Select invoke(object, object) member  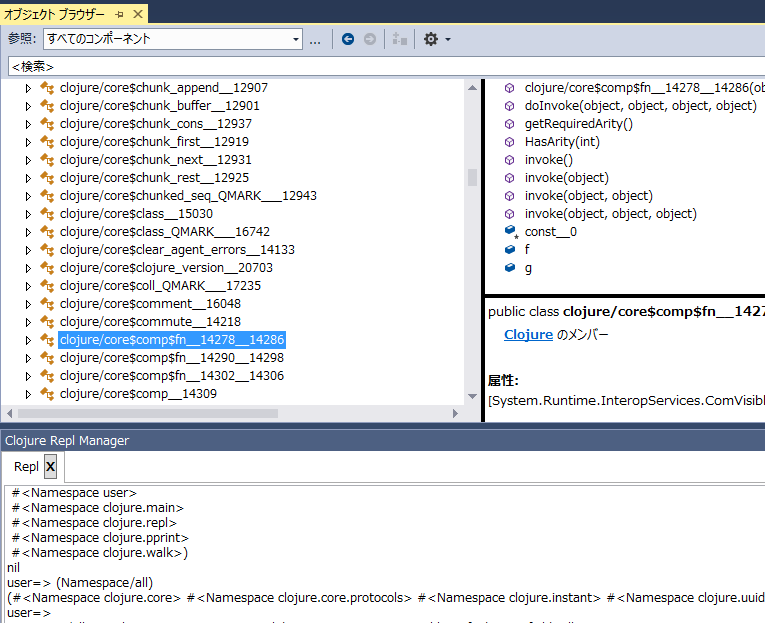pos(588,196)
